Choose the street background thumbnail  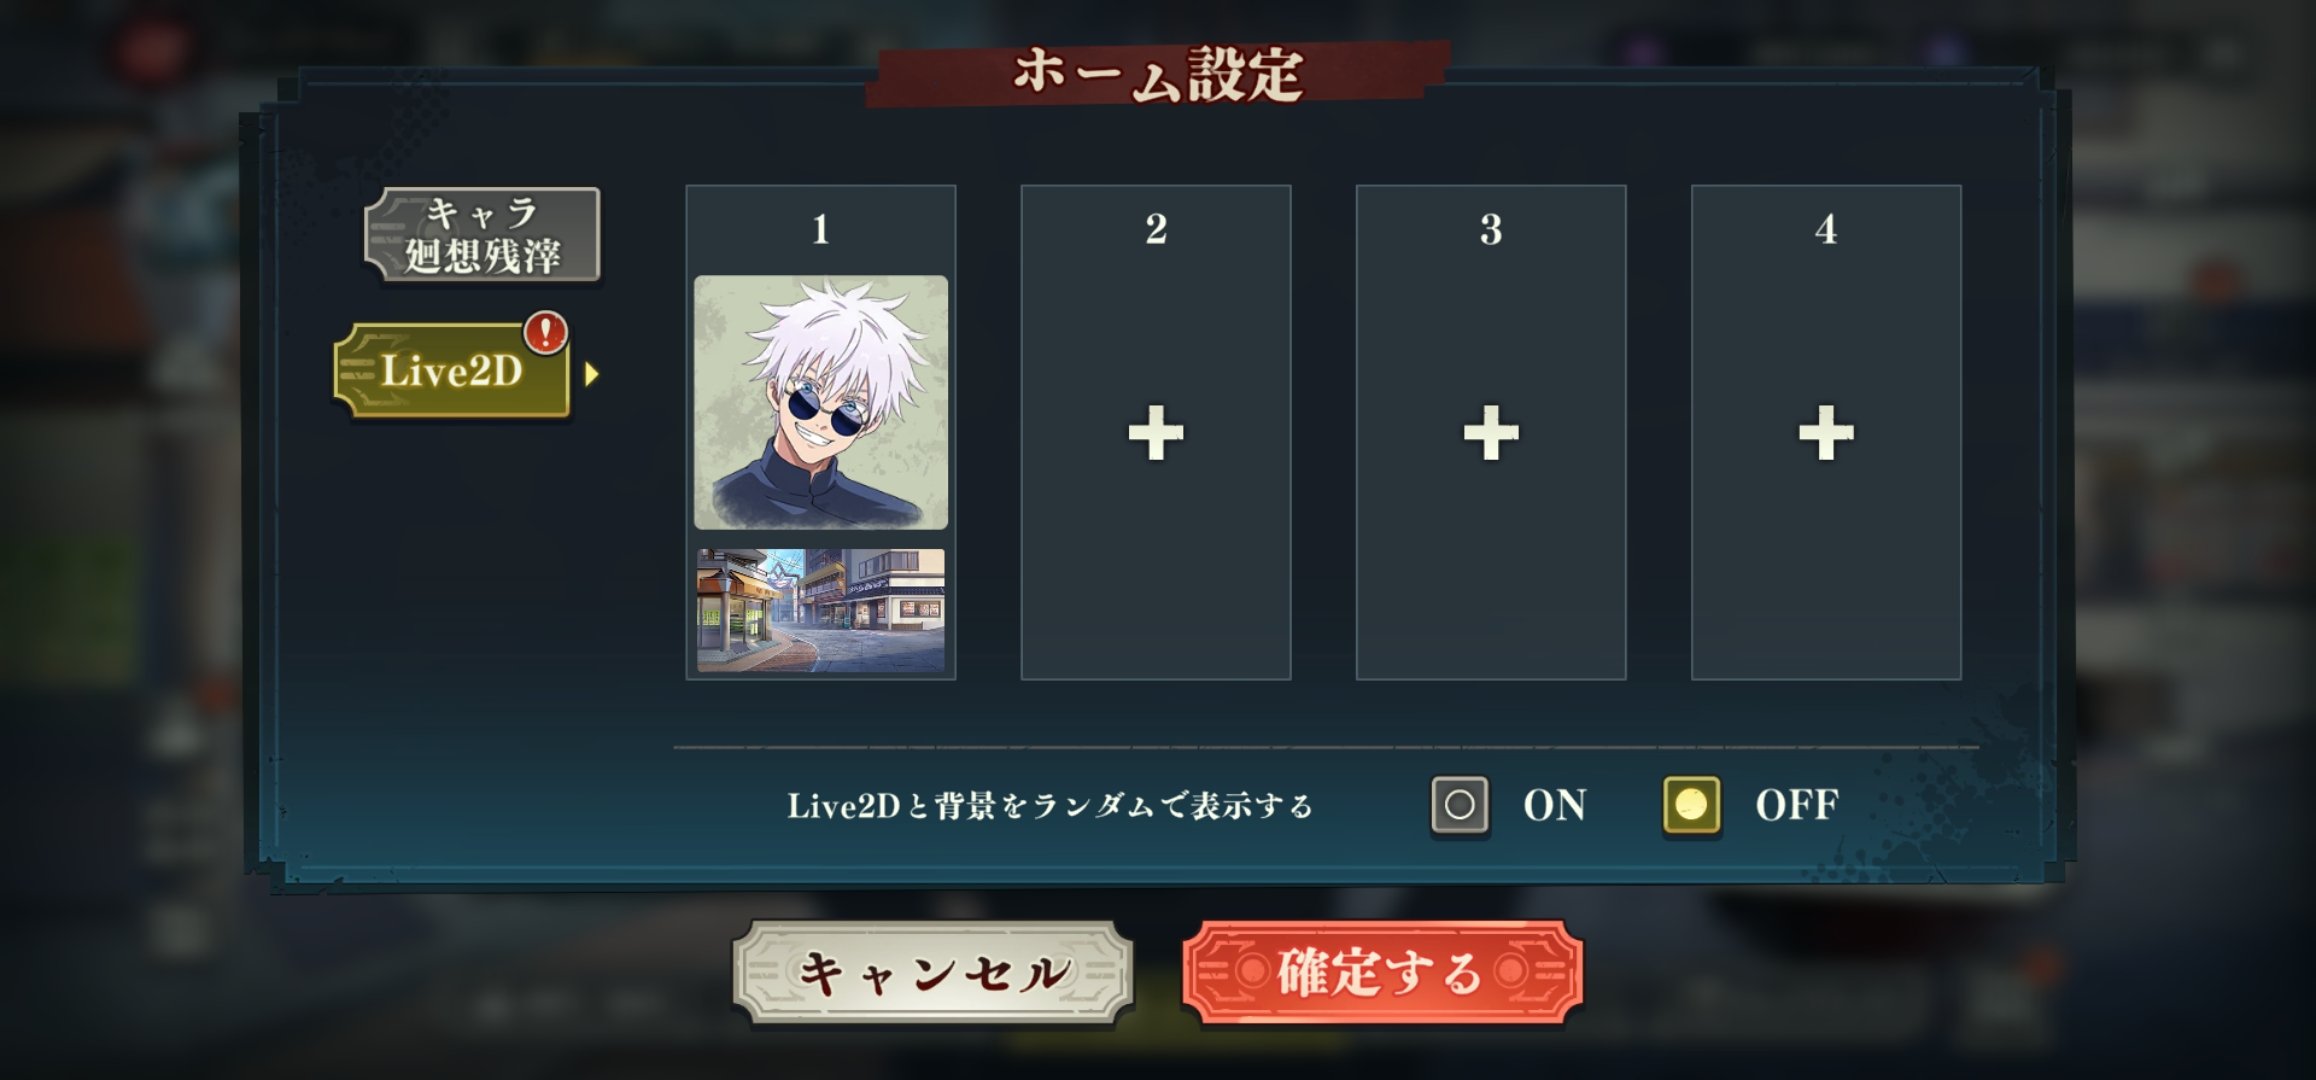821,610
